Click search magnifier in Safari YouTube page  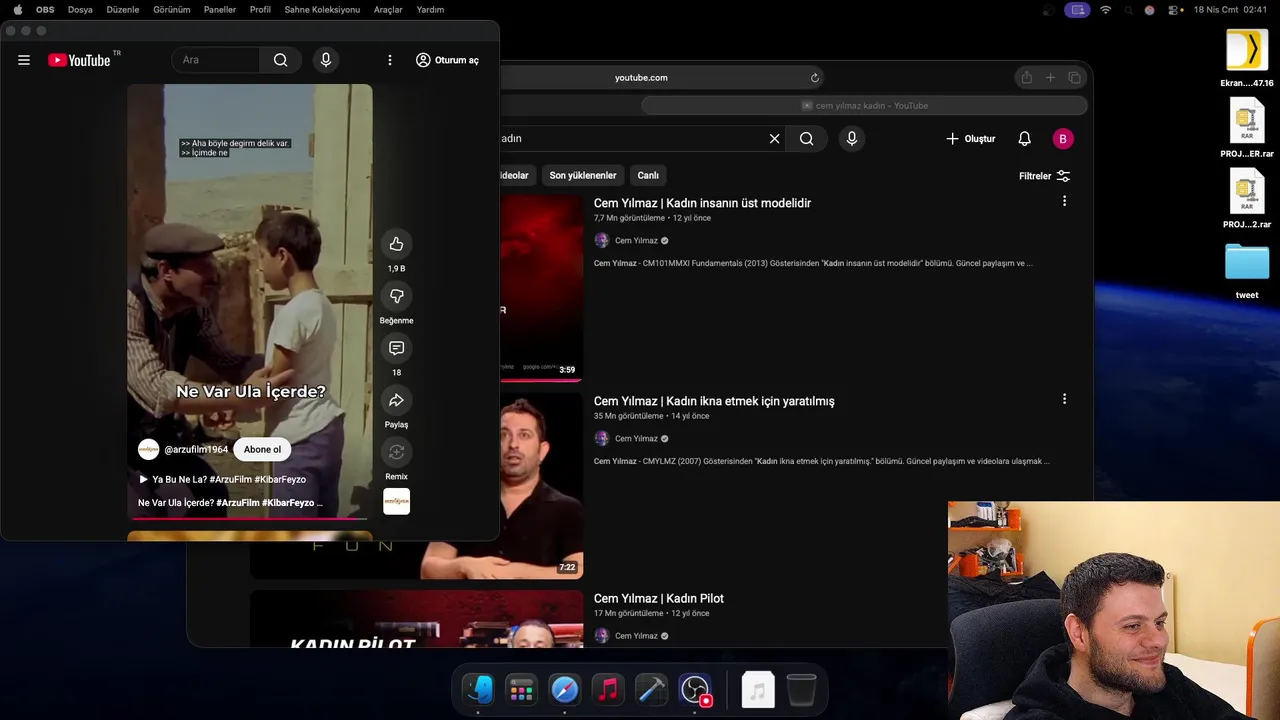[x=807, y=139]
